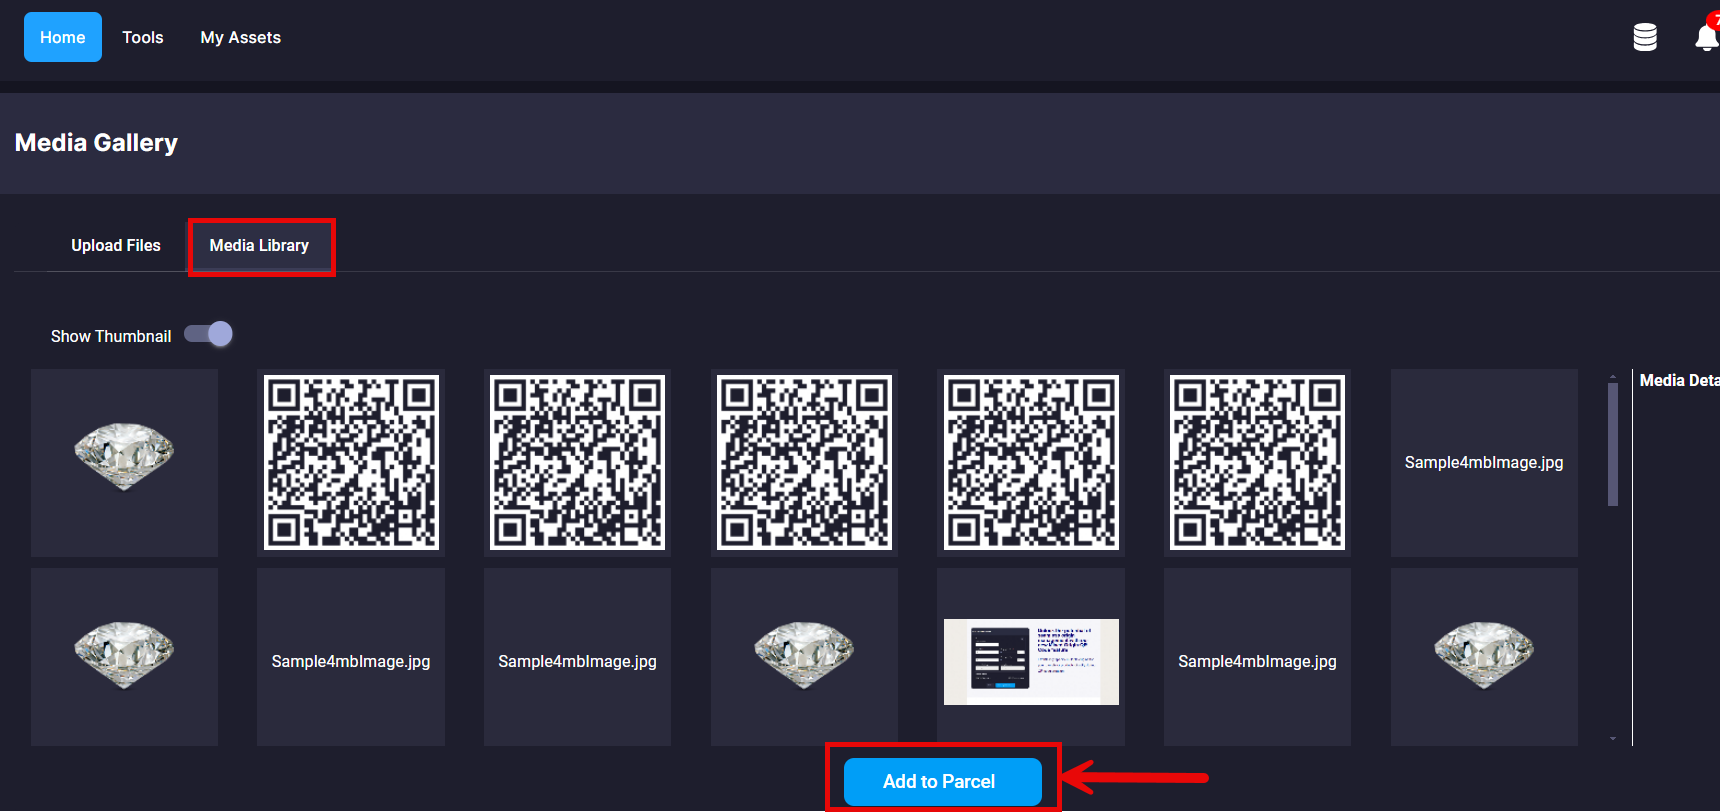Select the second QR code thumbnail
Viewport: 1720px width, 812px height.
[x=577, y=462]
